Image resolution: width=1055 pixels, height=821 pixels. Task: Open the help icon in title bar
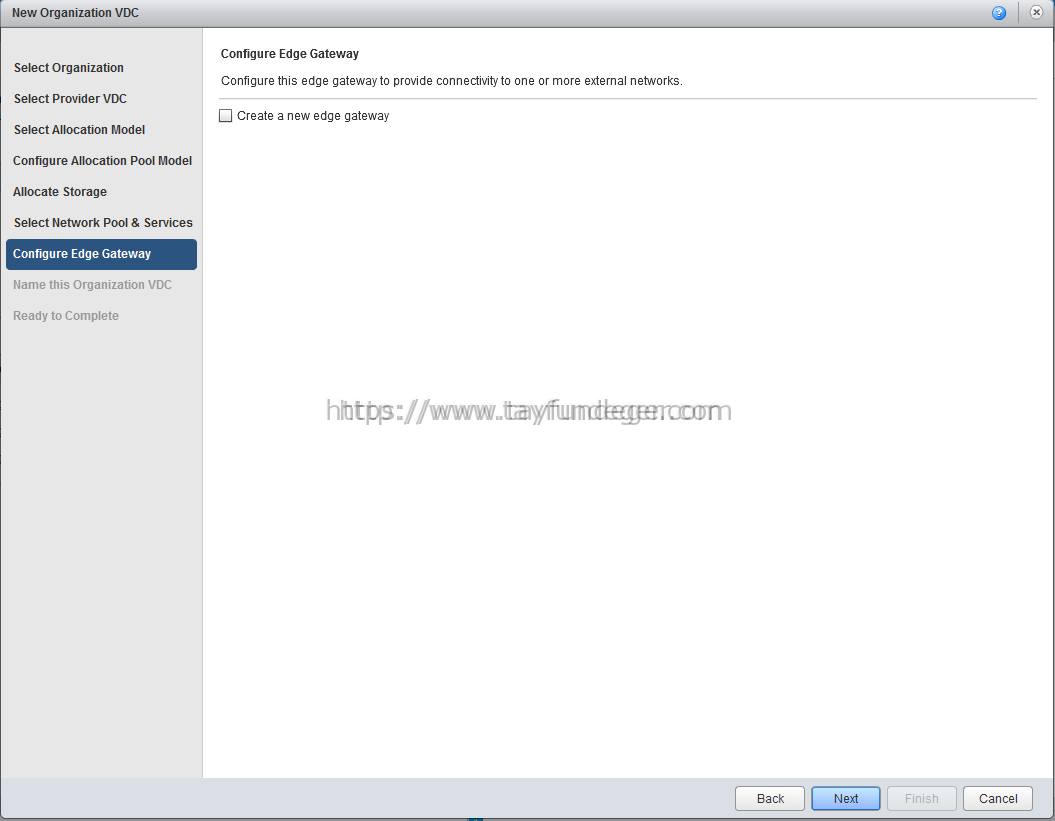click(x=998, y=13)
